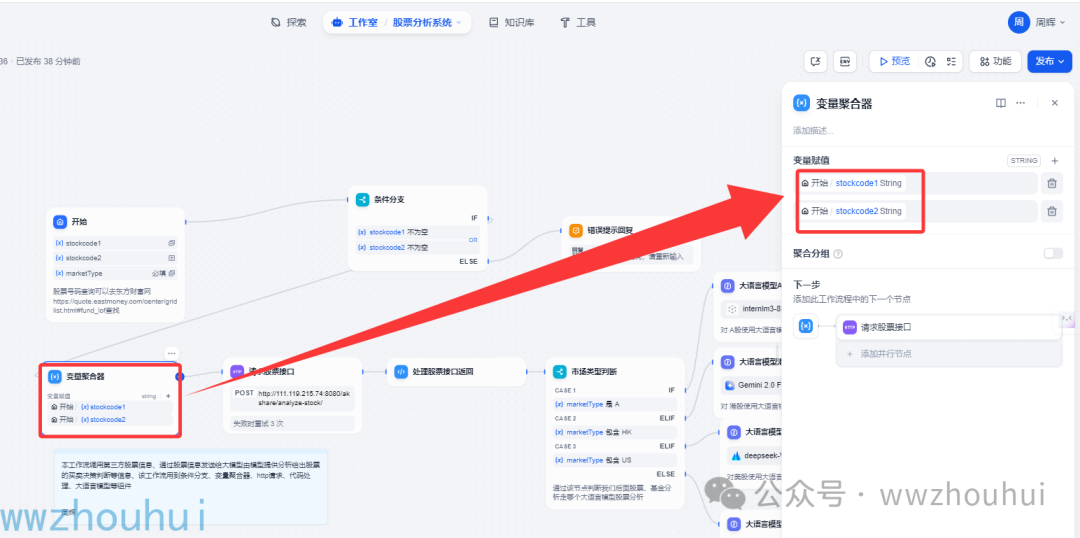1080x538 pixels.
Task: Click 添加并行节点 to add parallel node
Action: 885,353
